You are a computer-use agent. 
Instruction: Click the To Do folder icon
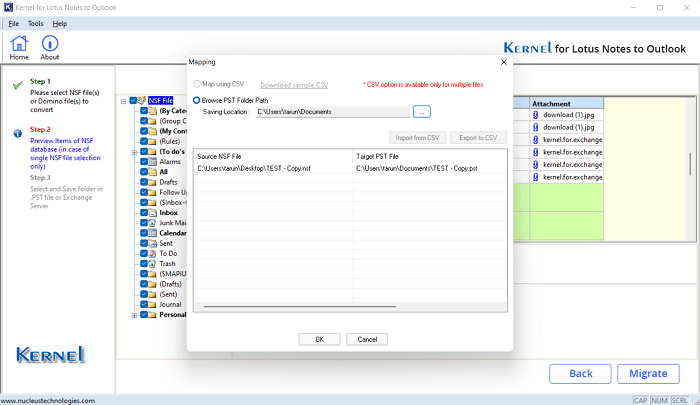pos(152,253)
